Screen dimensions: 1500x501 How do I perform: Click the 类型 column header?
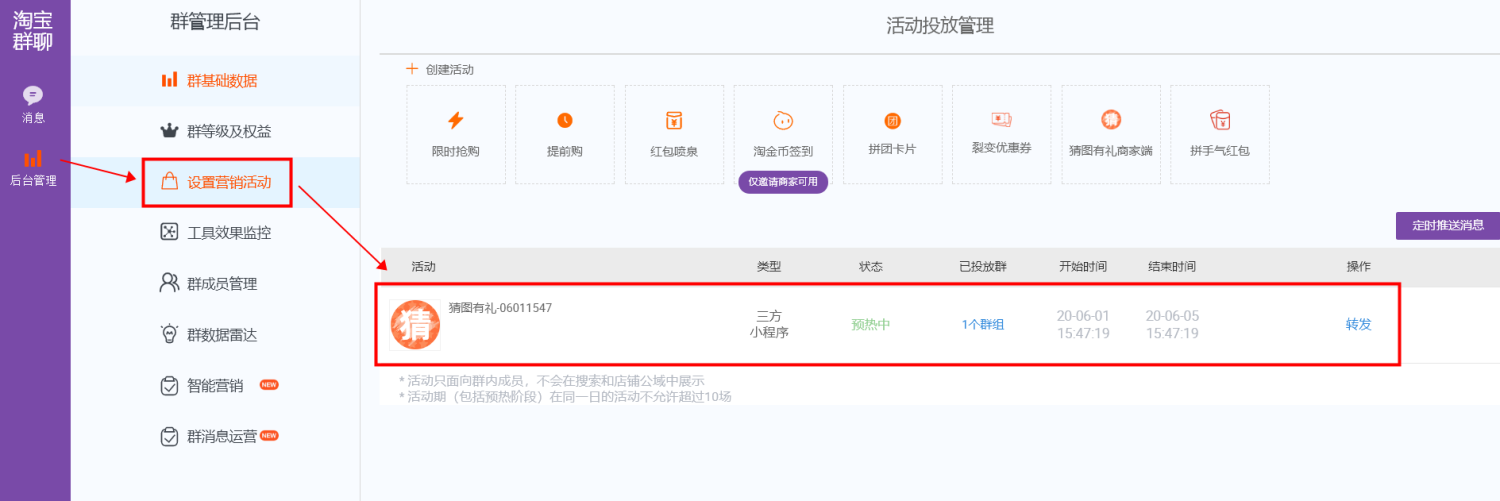[769, 267]
